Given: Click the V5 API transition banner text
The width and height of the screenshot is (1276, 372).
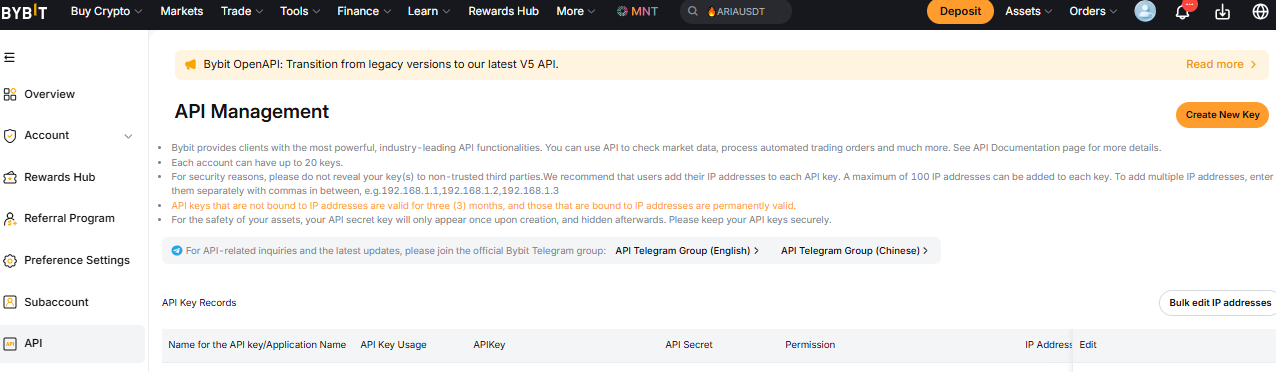Looking at the screenshot, I should [381, 64].
